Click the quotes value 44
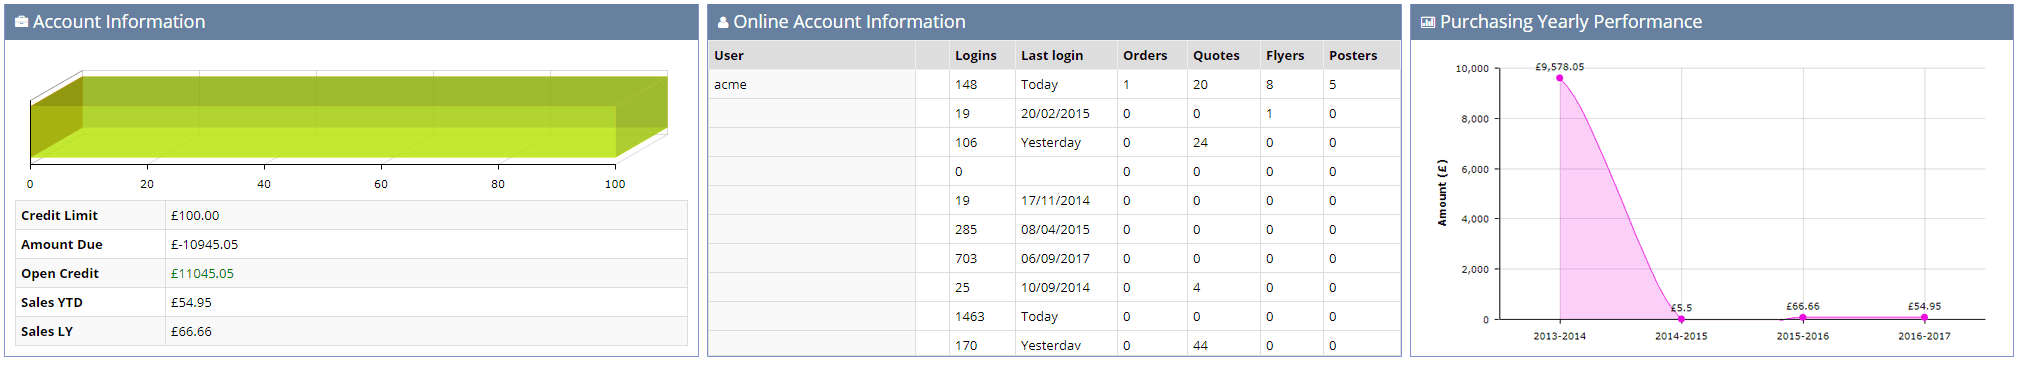 coord(1200,346)
